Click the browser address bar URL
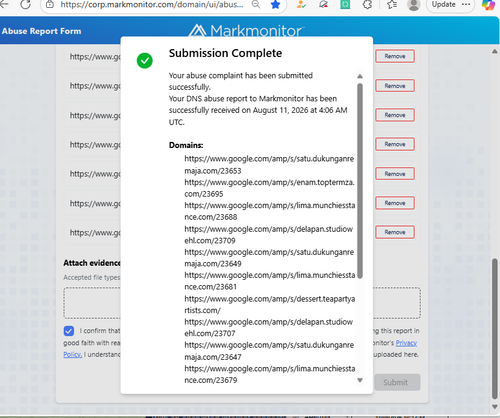The image size is (500, 418). pyautogui.click(x=152, y=5)
